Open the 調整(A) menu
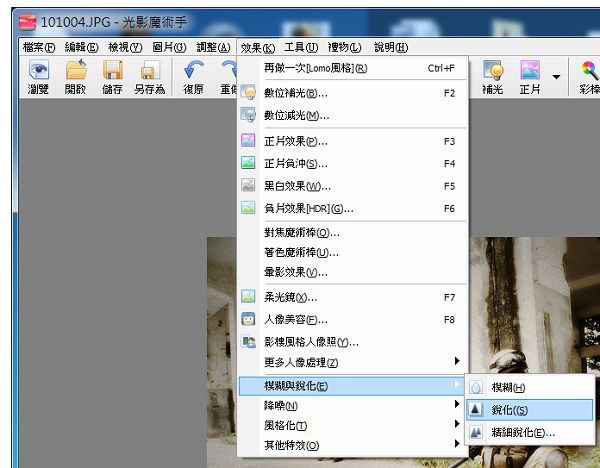Screen dimensions: 600x468 (x=214, y=47)
